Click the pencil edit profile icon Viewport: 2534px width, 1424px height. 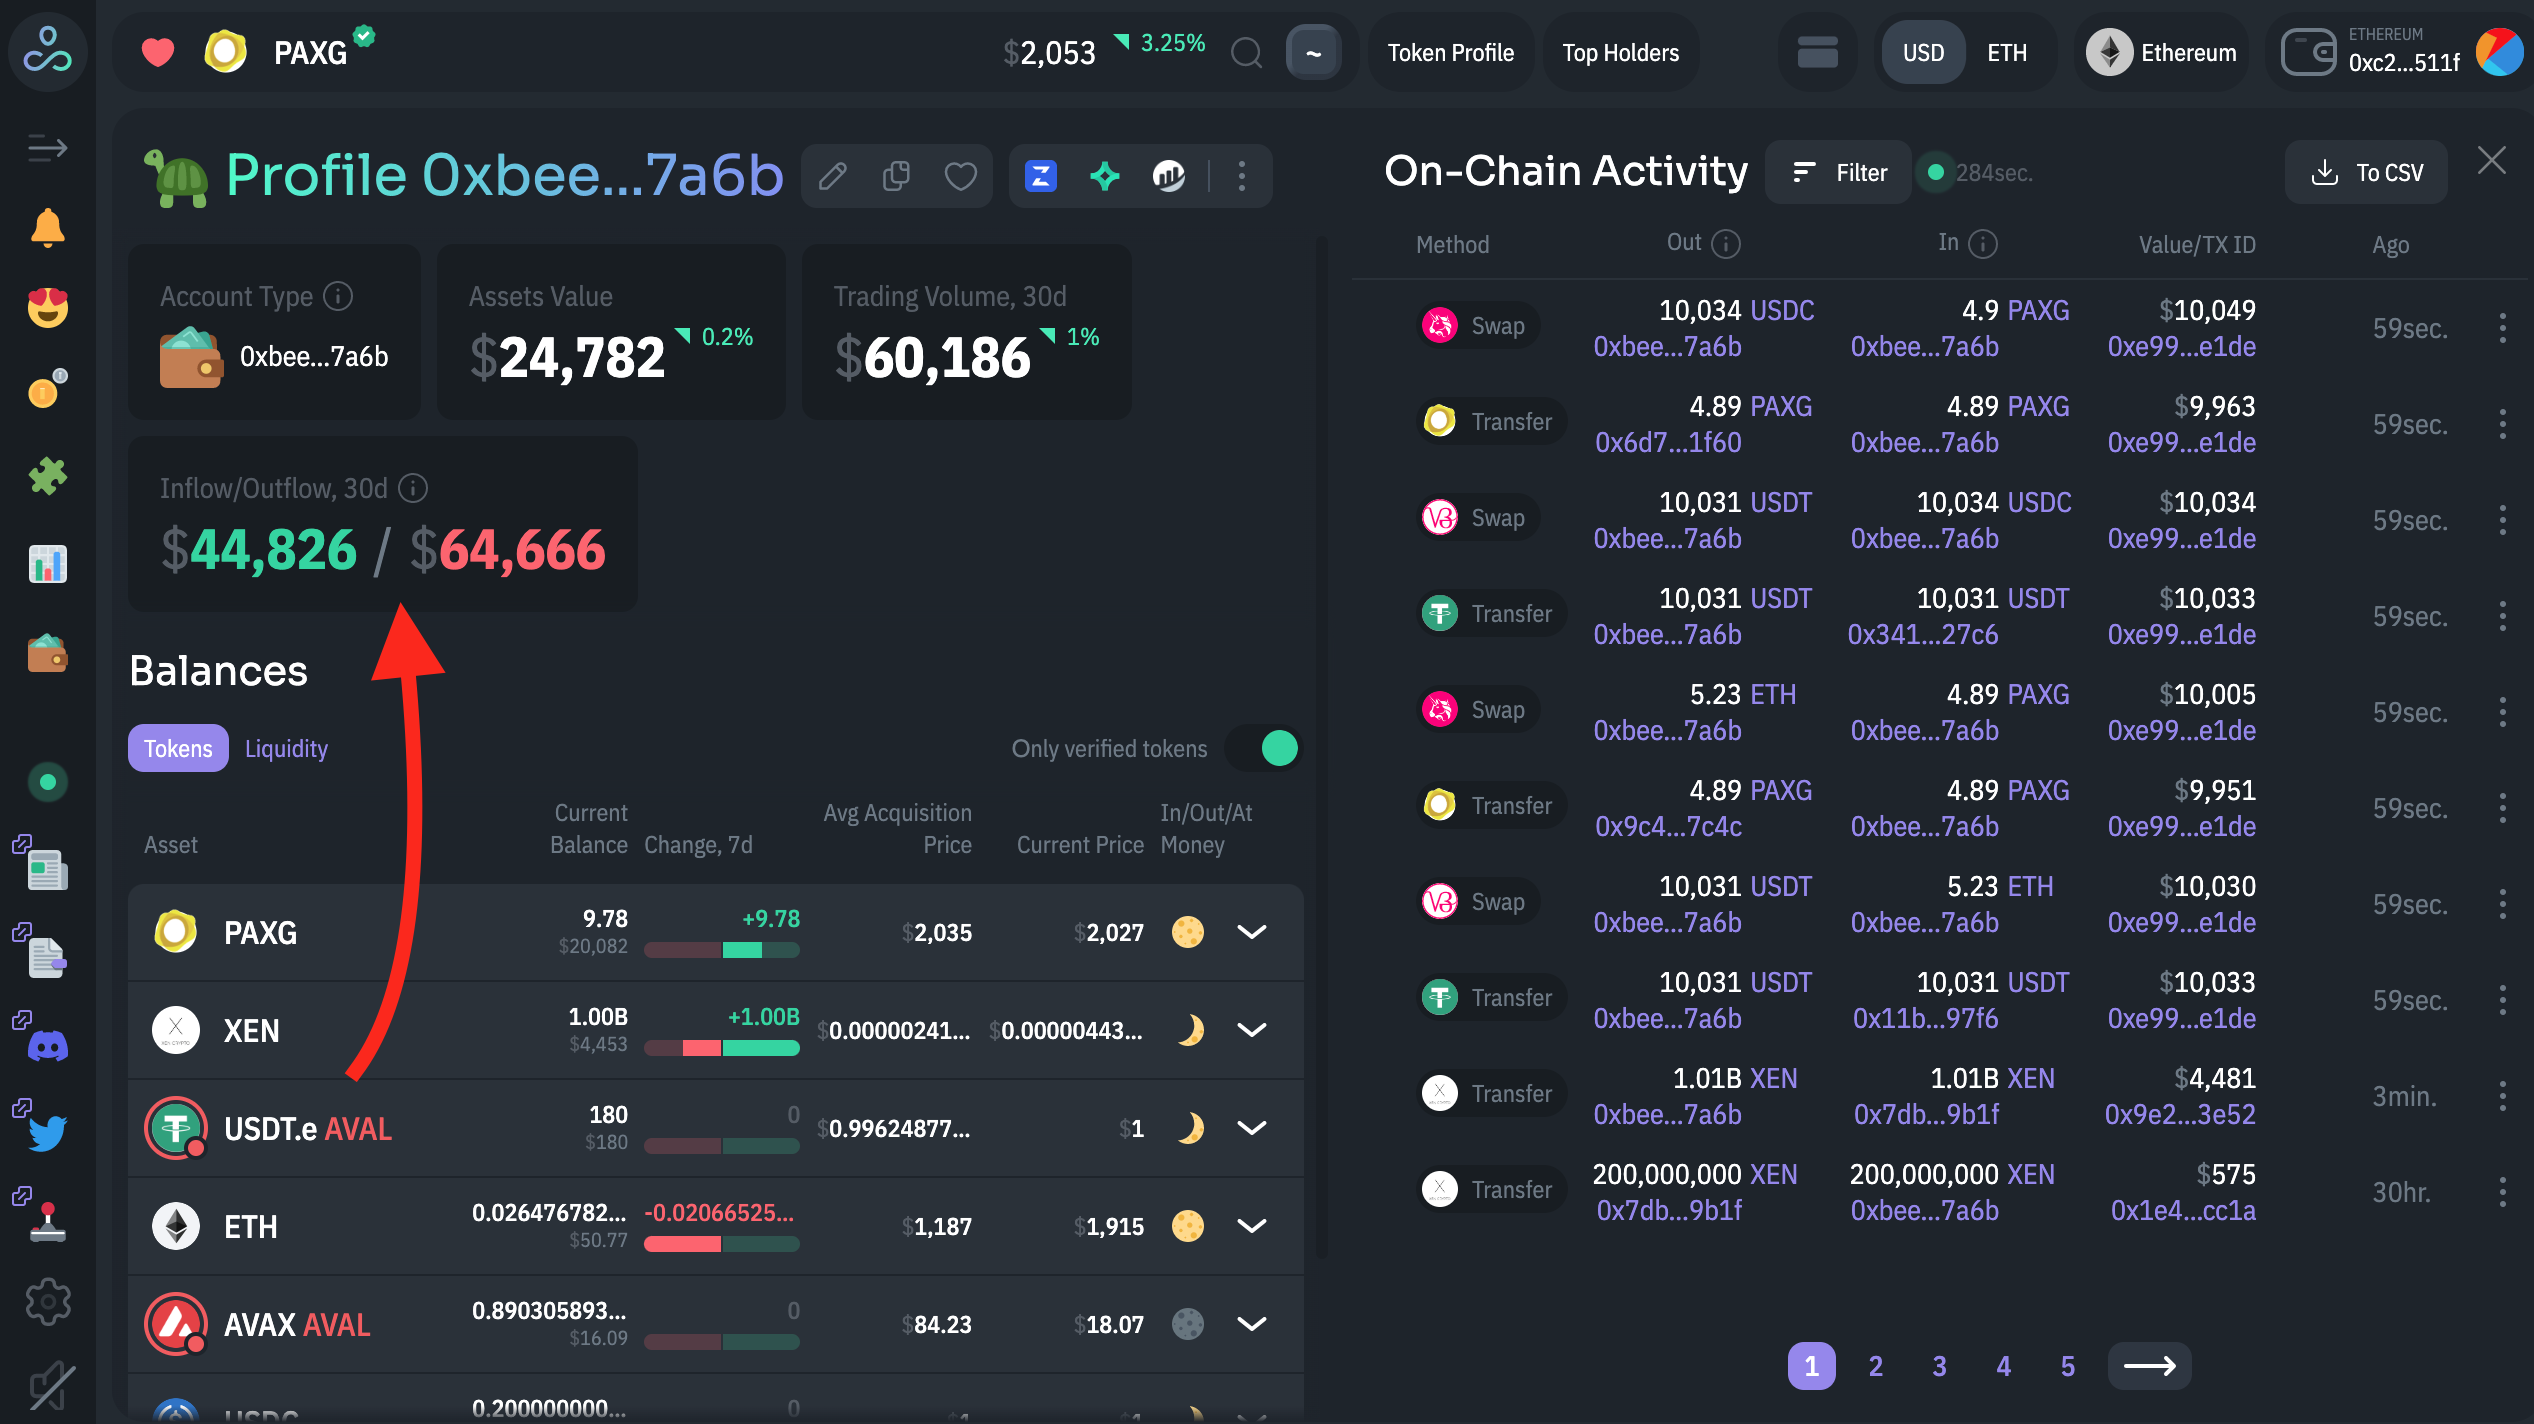coord(833,176)
